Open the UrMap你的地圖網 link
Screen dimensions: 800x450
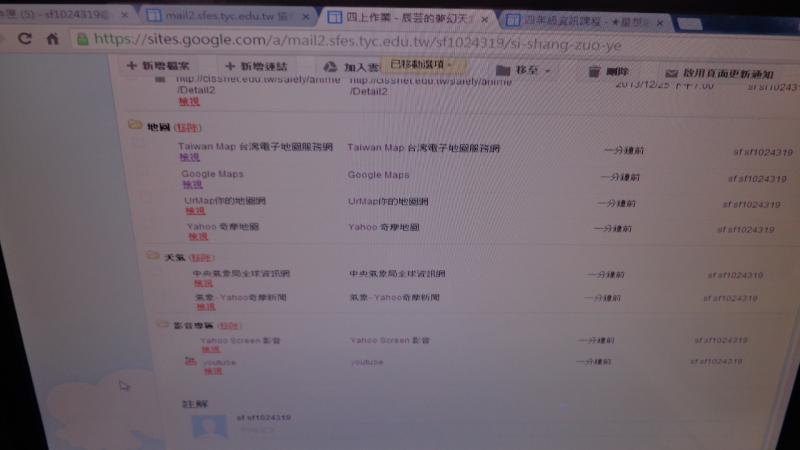225,201
